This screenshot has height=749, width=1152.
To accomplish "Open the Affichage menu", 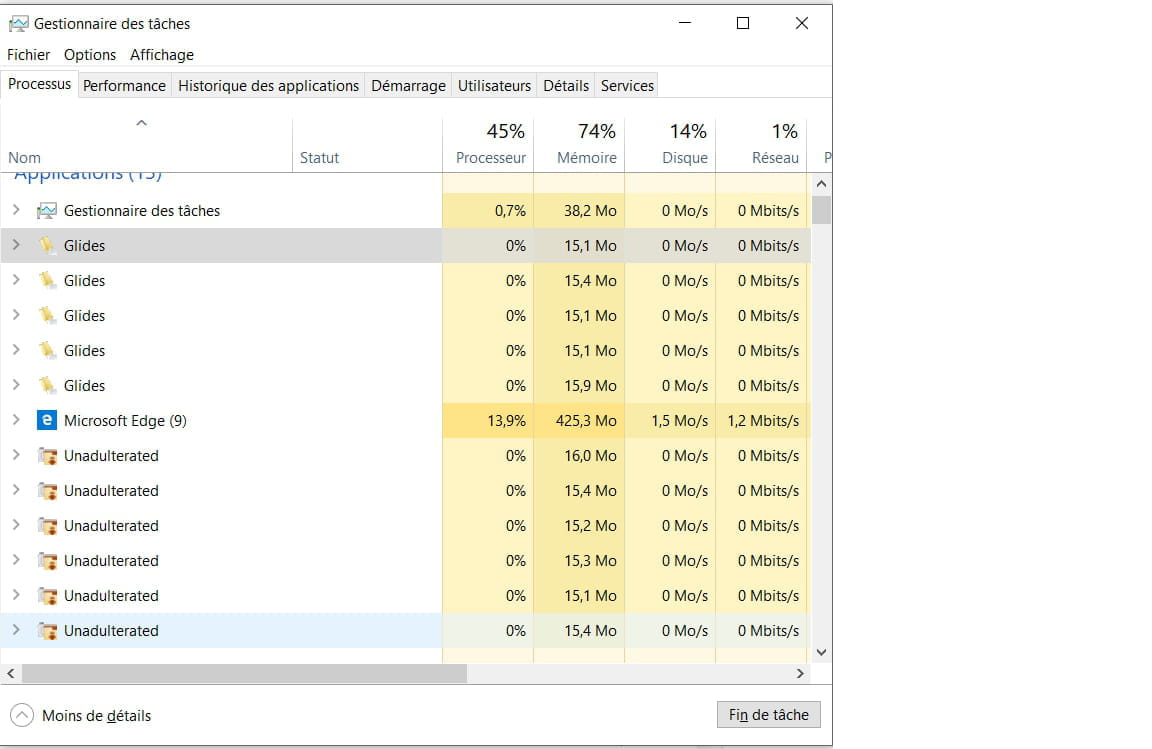I will 162,54.
